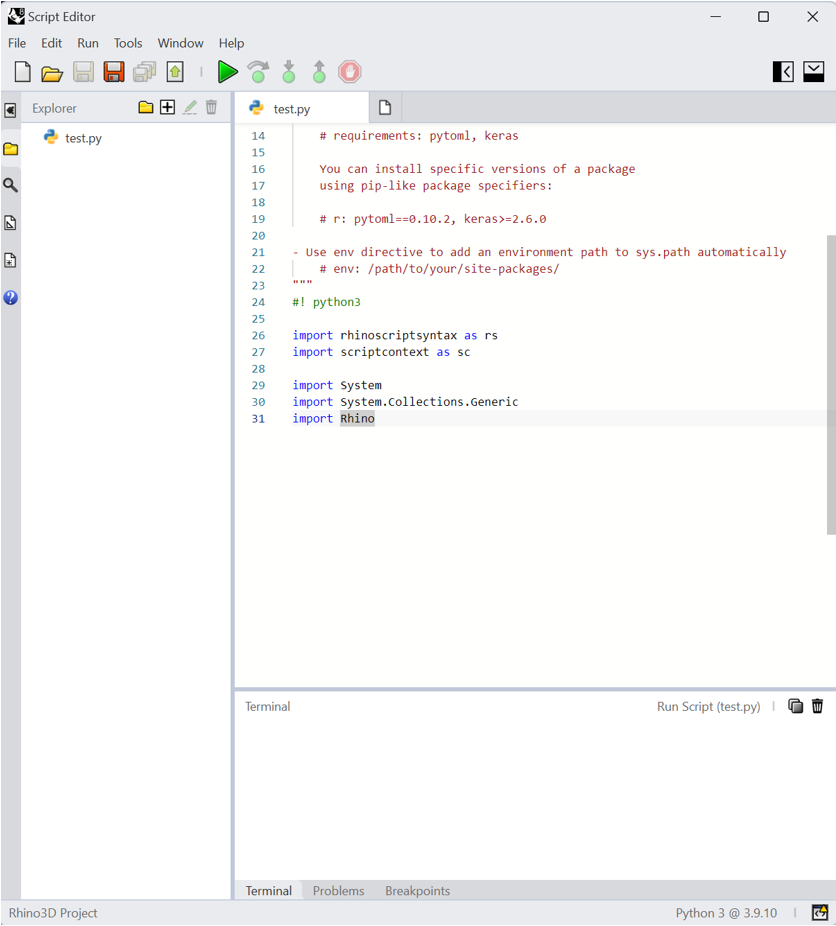Copy terminal output with copy icon

pyautogui.click(x=795, y=706)
